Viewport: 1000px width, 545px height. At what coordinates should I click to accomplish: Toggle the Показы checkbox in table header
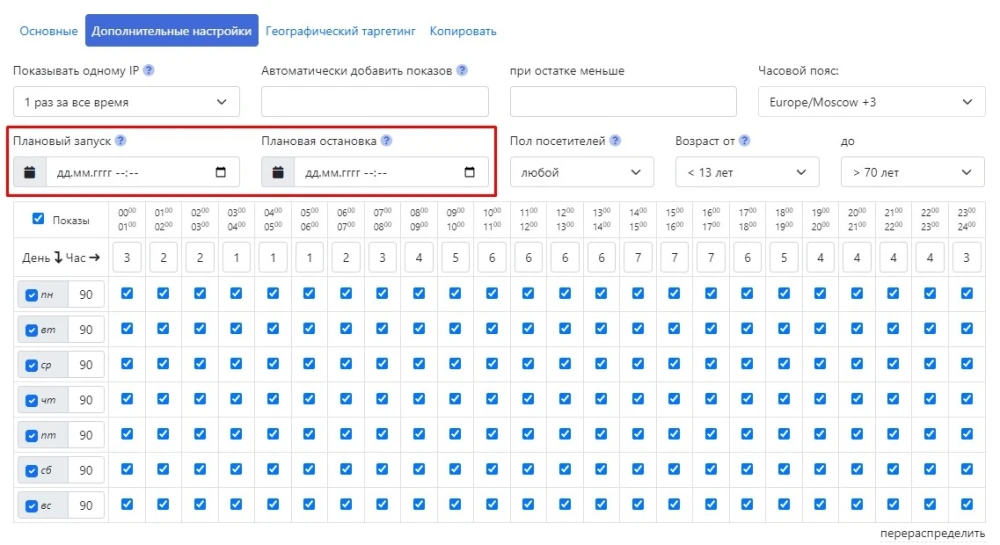point(38,219)
